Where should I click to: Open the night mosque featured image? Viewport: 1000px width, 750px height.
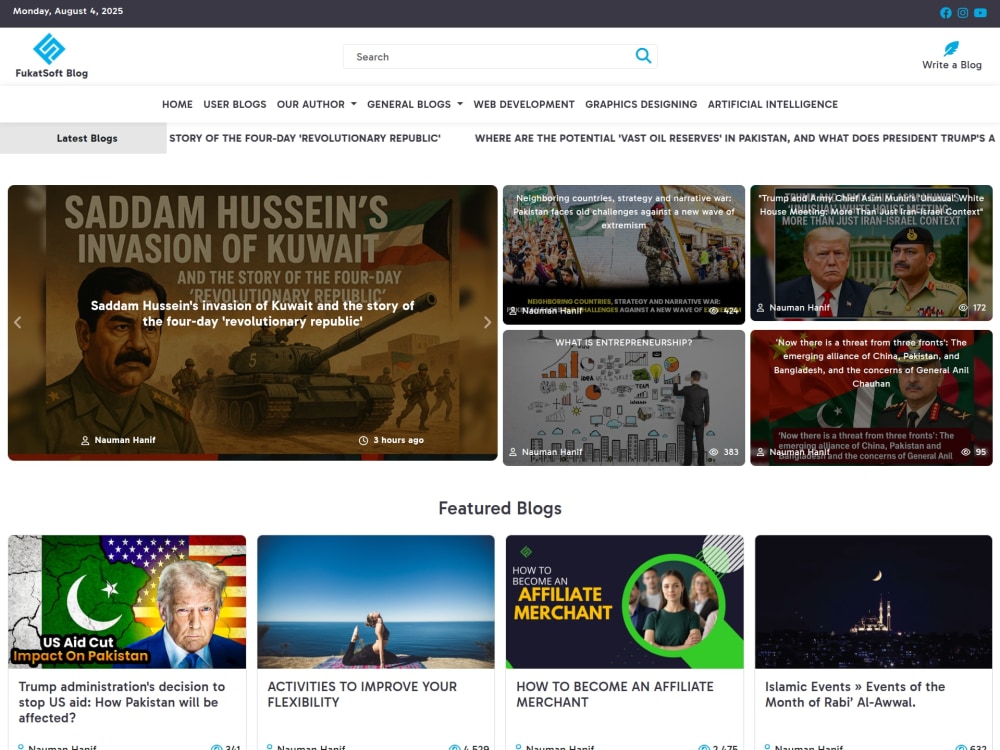pyautogui.click(x=874, y=602)
